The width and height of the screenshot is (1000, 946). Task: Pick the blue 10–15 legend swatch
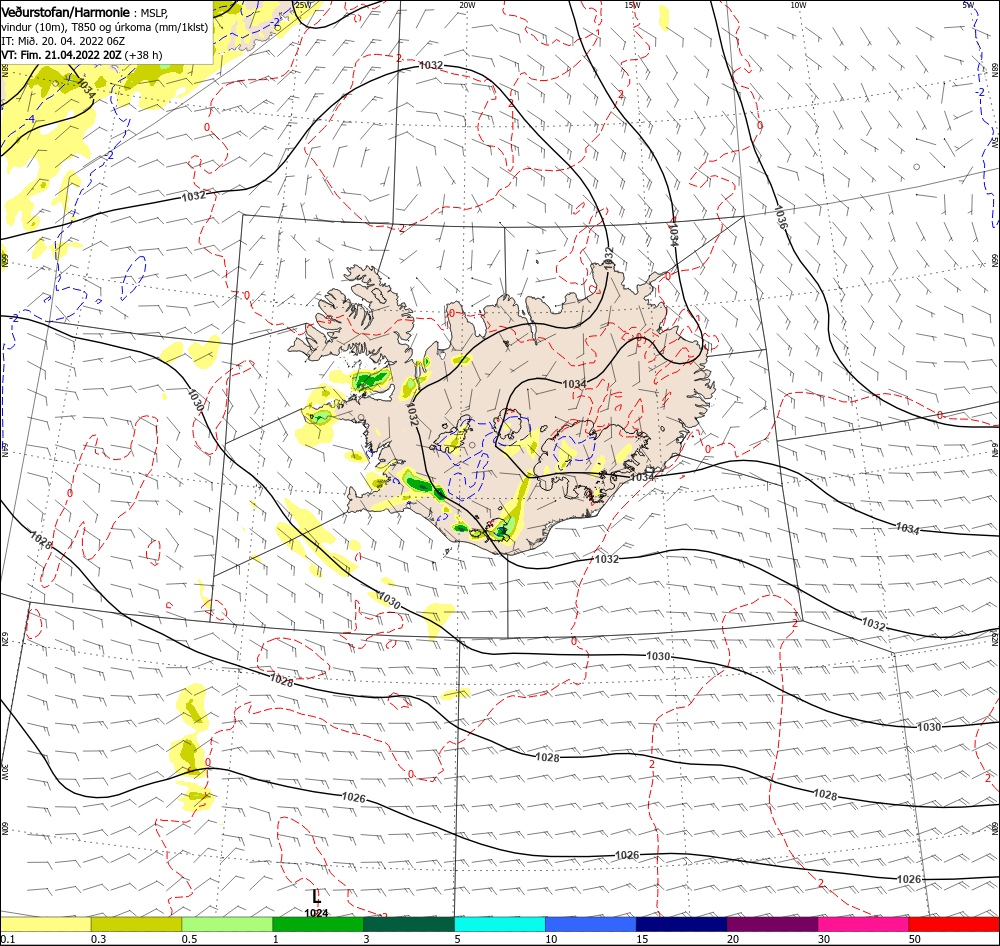pos(591,924)
